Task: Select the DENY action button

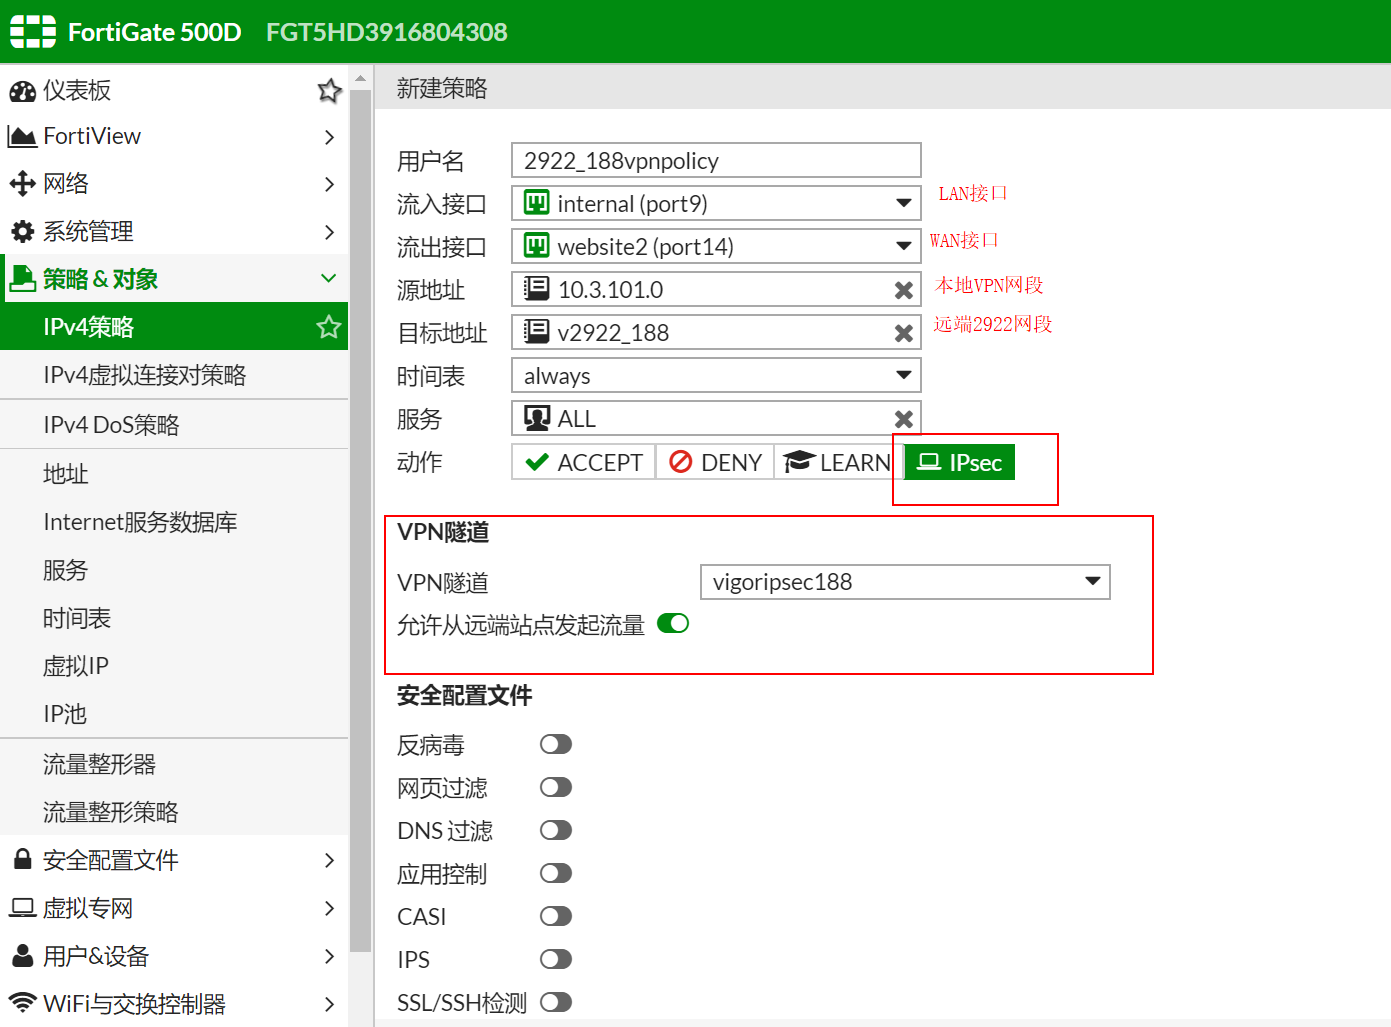Action: pos(715,462)
